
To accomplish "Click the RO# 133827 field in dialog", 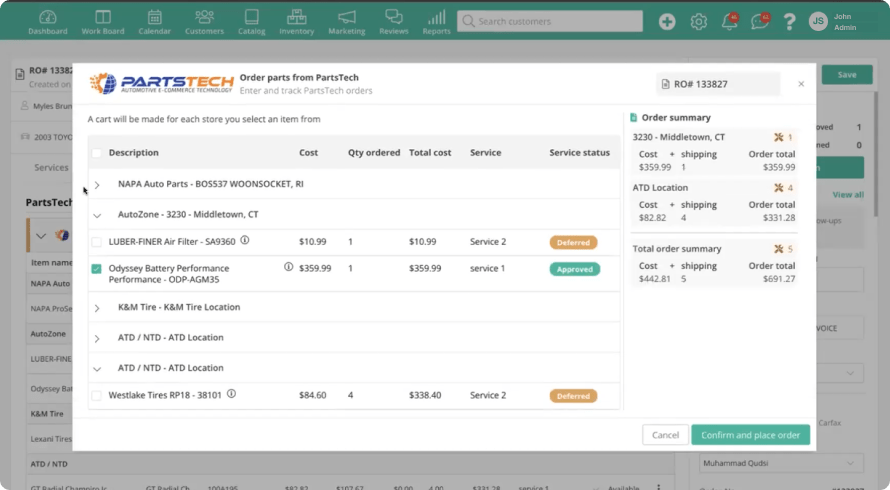I will (718, 84).
